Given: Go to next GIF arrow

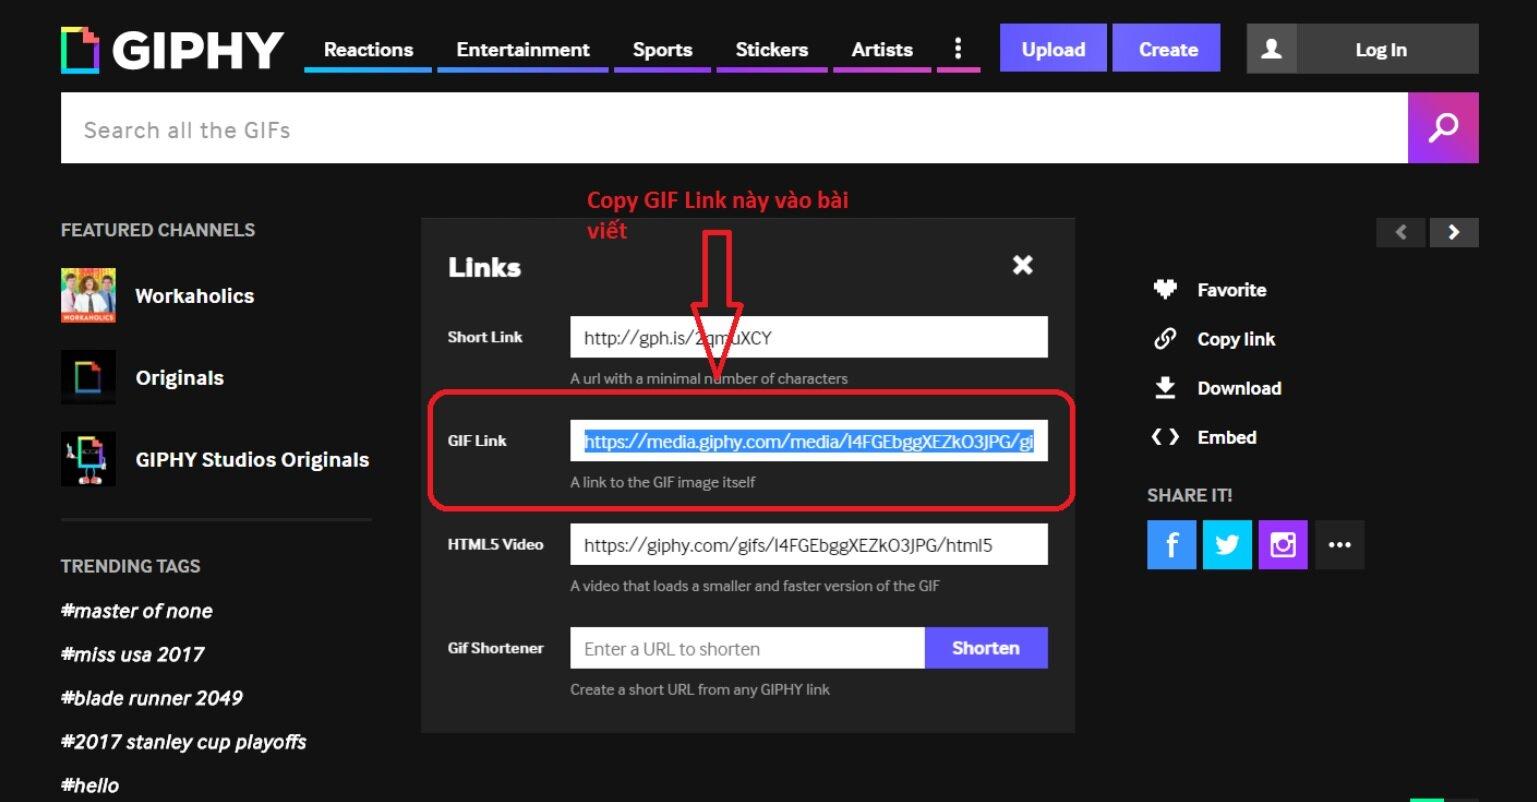Looking at the screenshot, I should coord(1453,233).
